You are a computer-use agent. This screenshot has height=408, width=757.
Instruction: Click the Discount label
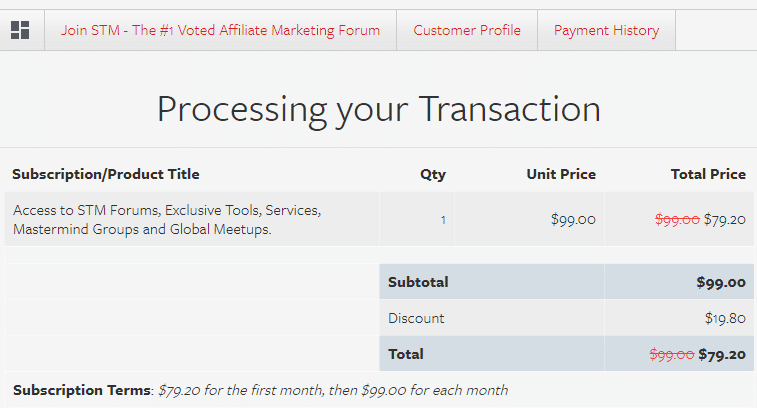click(416, 318)
